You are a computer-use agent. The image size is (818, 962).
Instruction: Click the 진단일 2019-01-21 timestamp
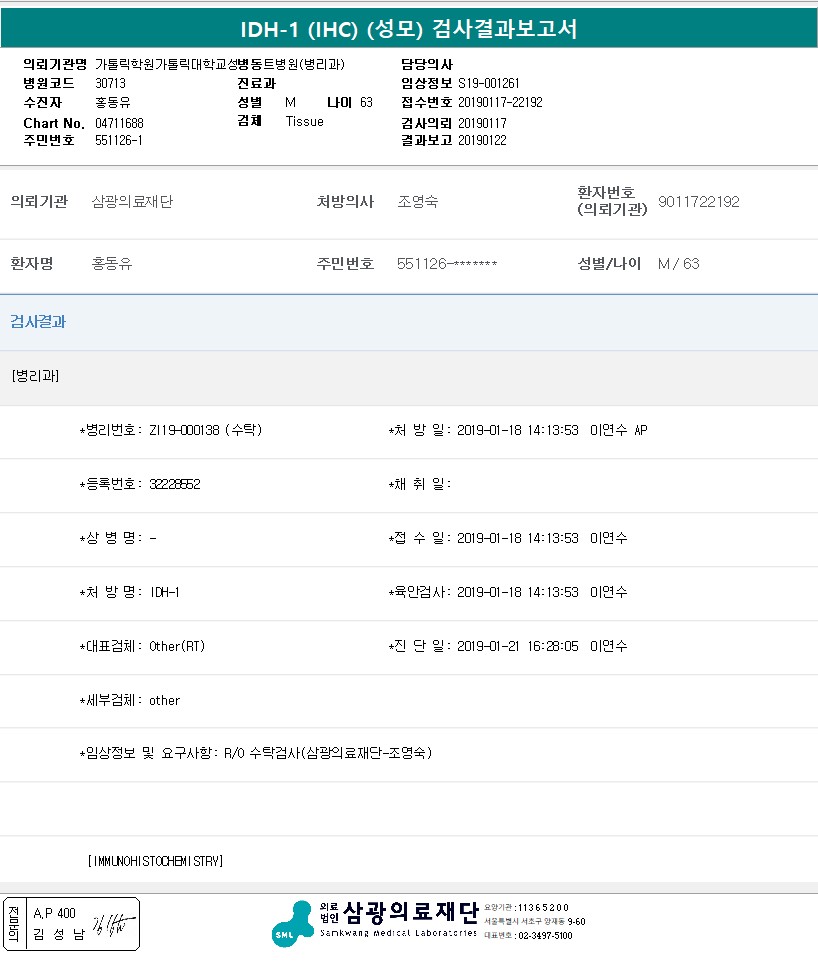[517, 646]
